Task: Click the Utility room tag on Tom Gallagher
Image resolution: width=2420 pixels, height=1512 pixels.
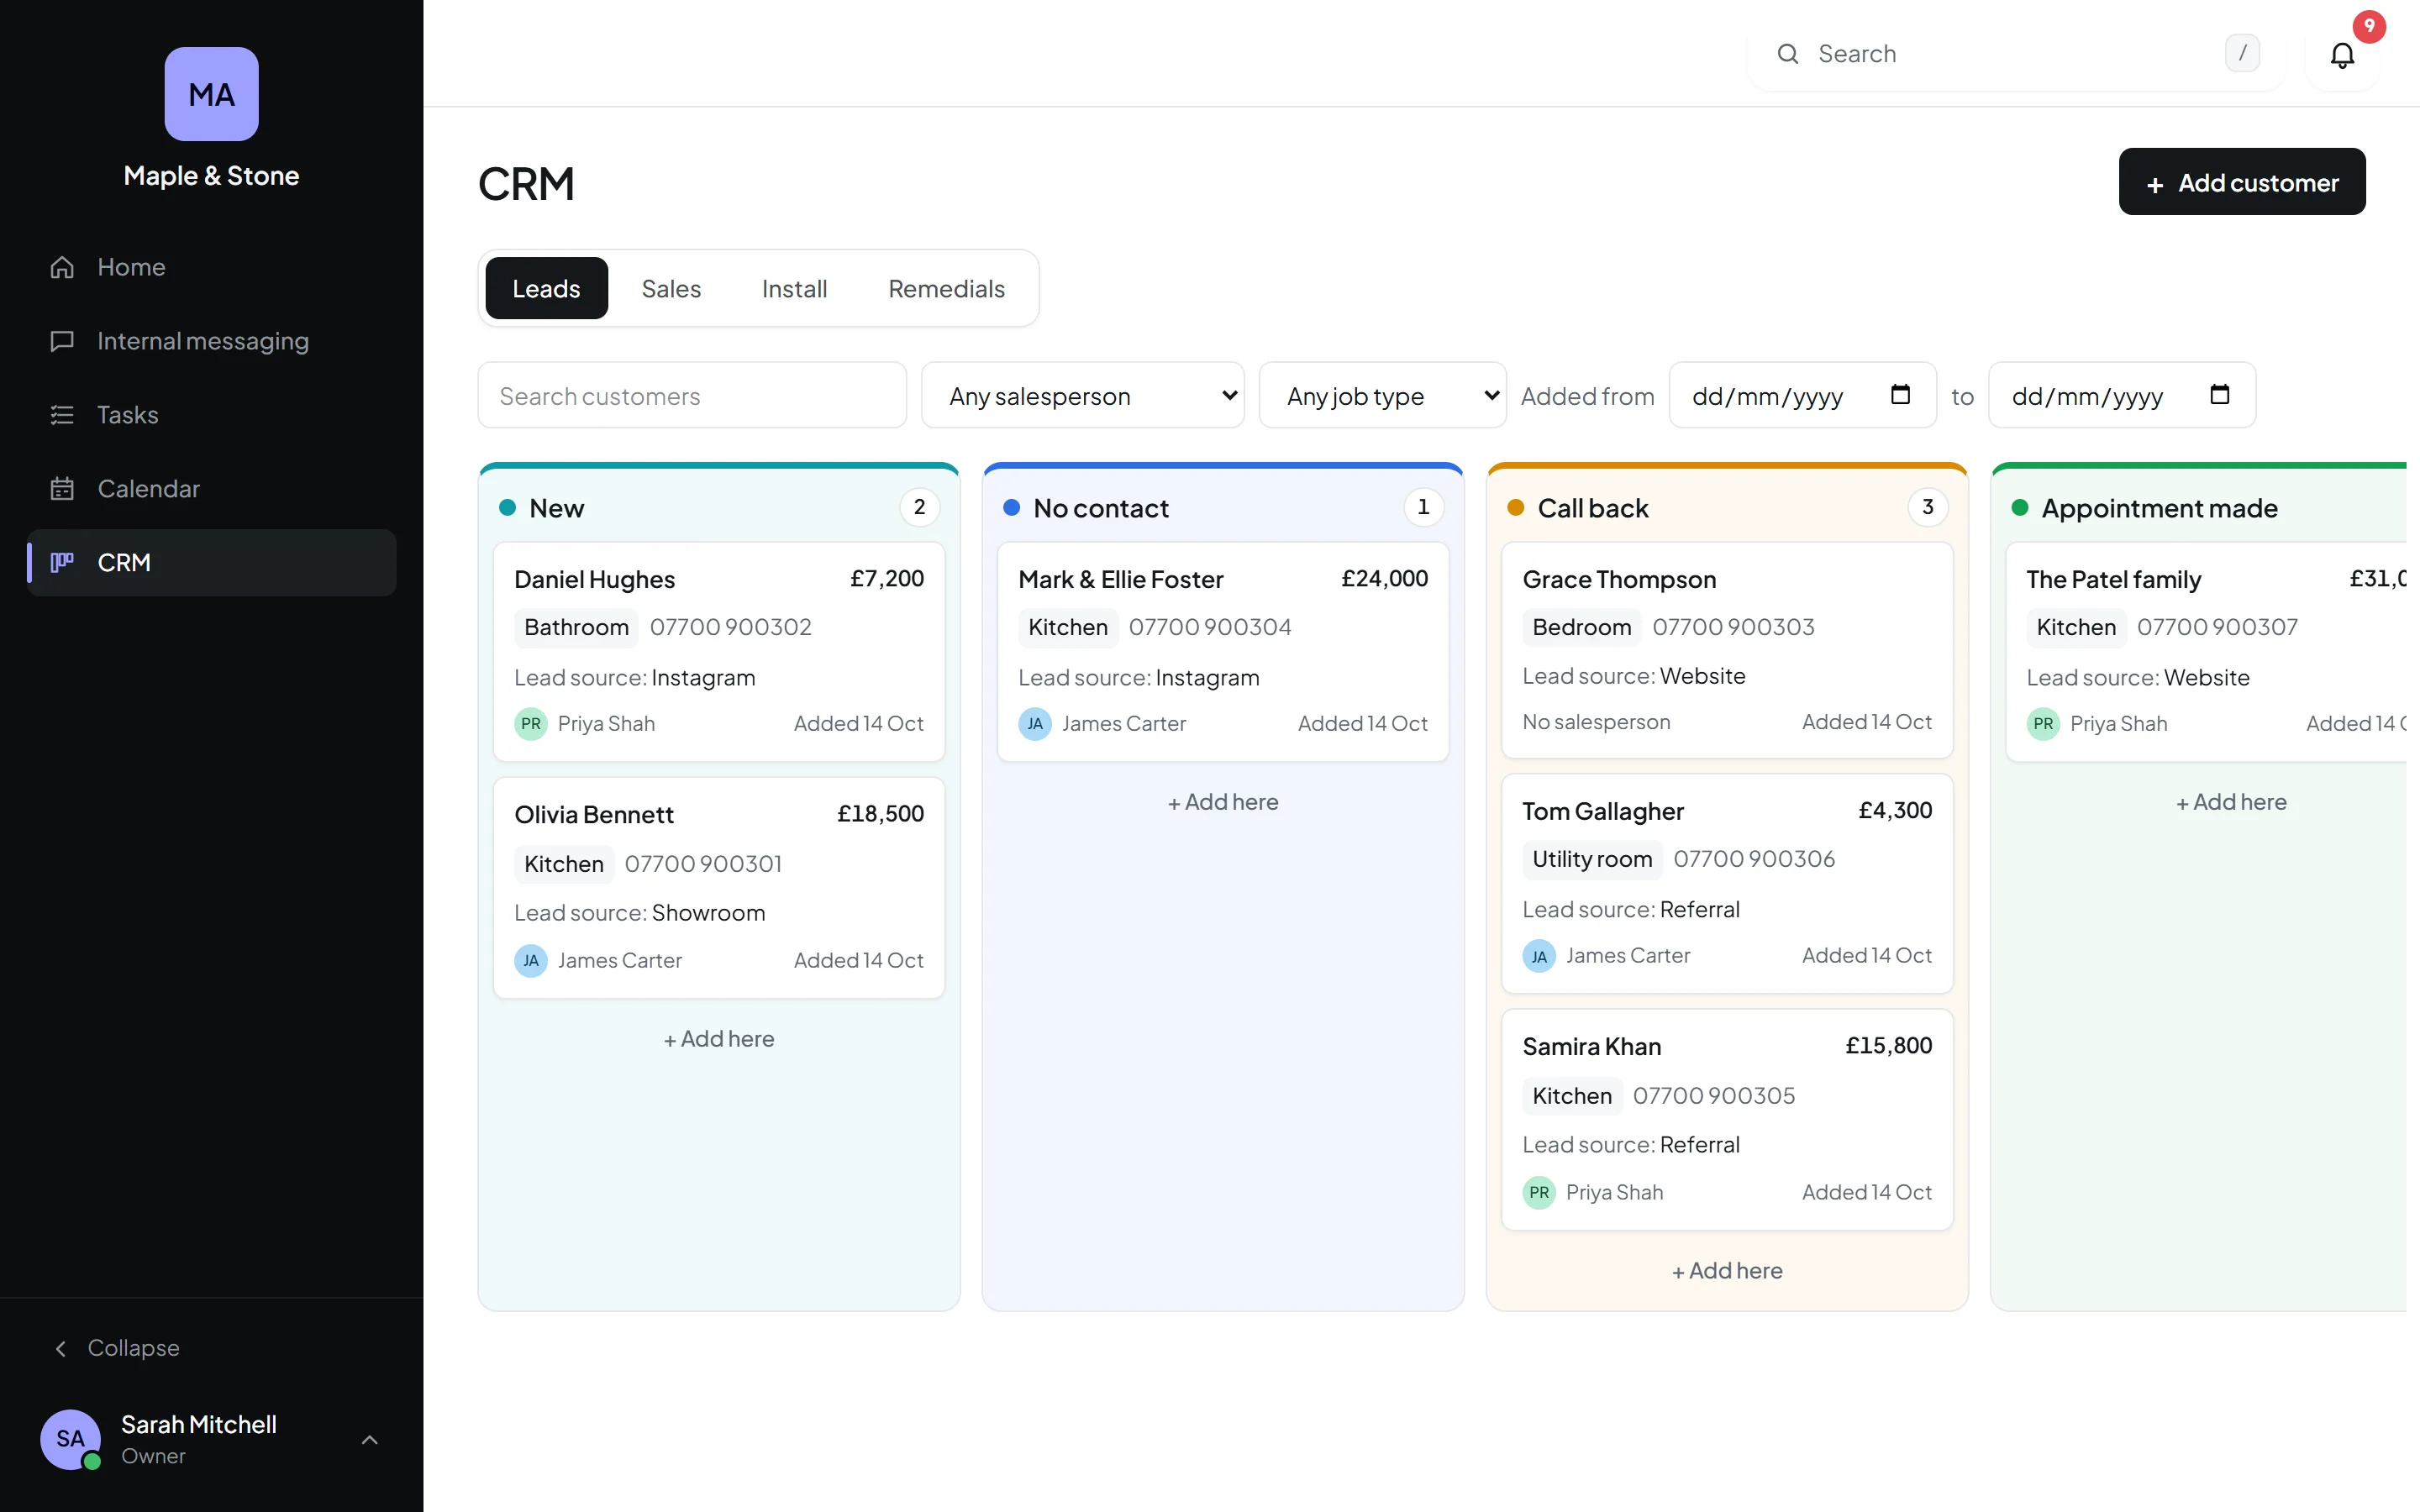Action: pos(1592,859)
